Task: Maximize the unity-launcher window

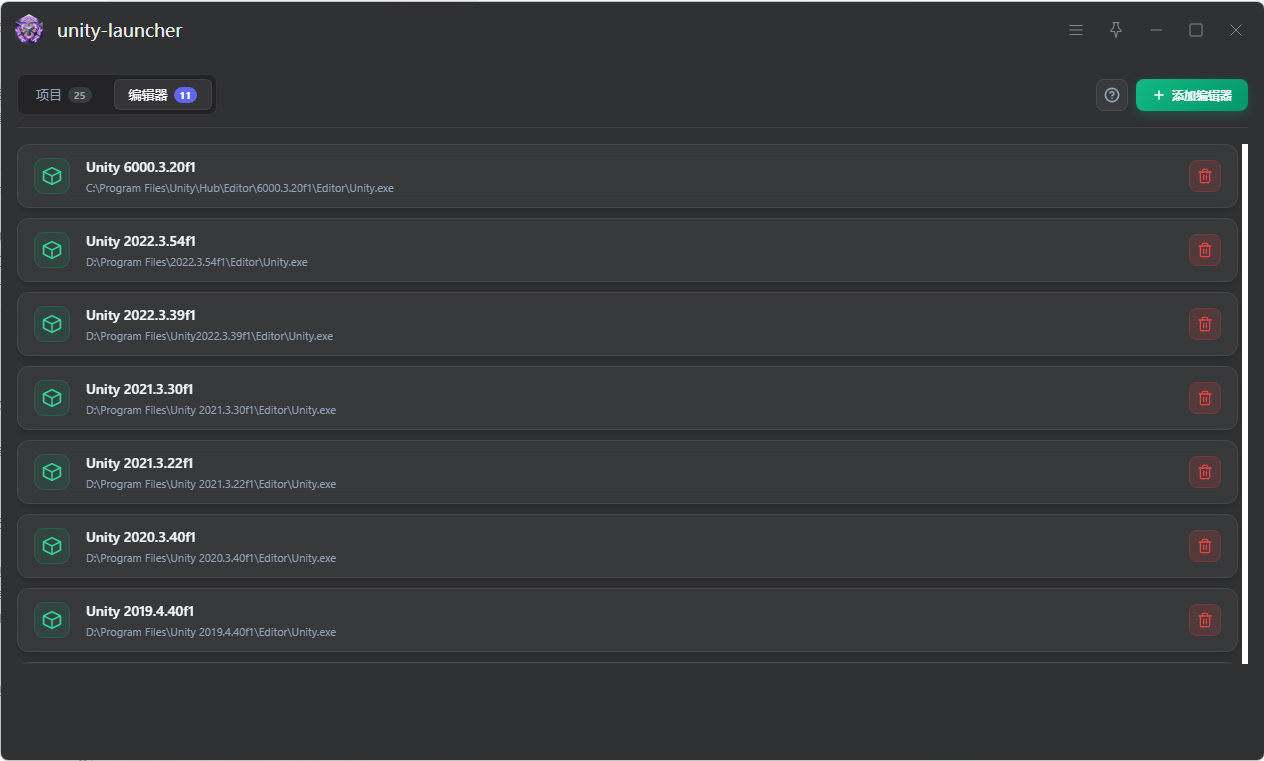Action: (x=1196, y=30)
